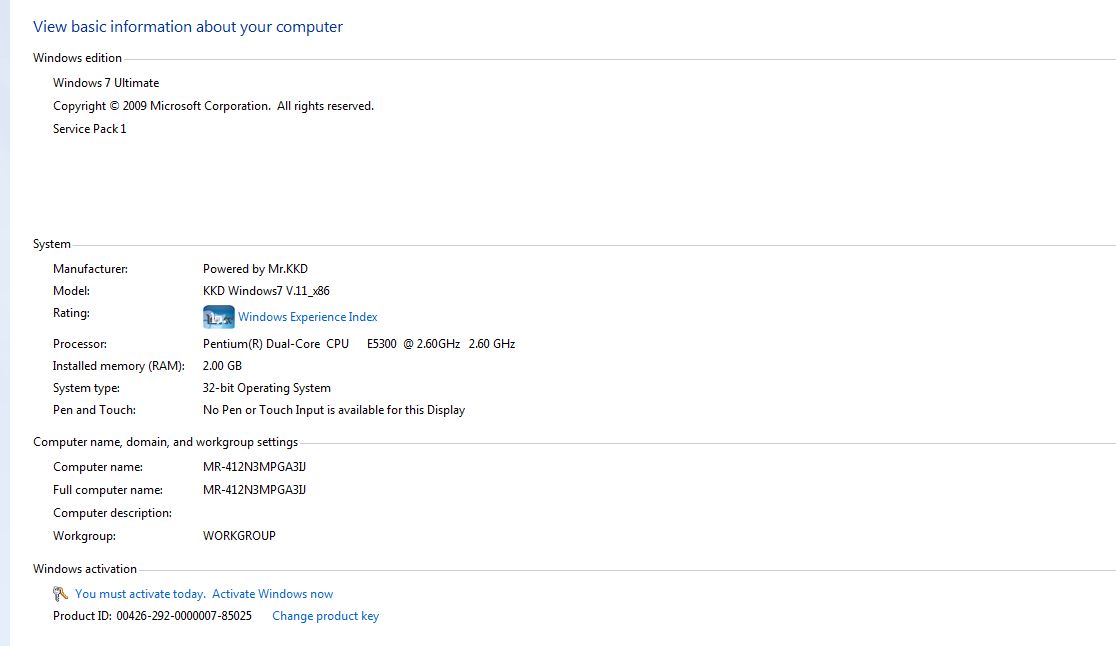The width and height of the screenshot is (1116, 646).
Task: Click the page heading about your computer
Action: [188, 27]
